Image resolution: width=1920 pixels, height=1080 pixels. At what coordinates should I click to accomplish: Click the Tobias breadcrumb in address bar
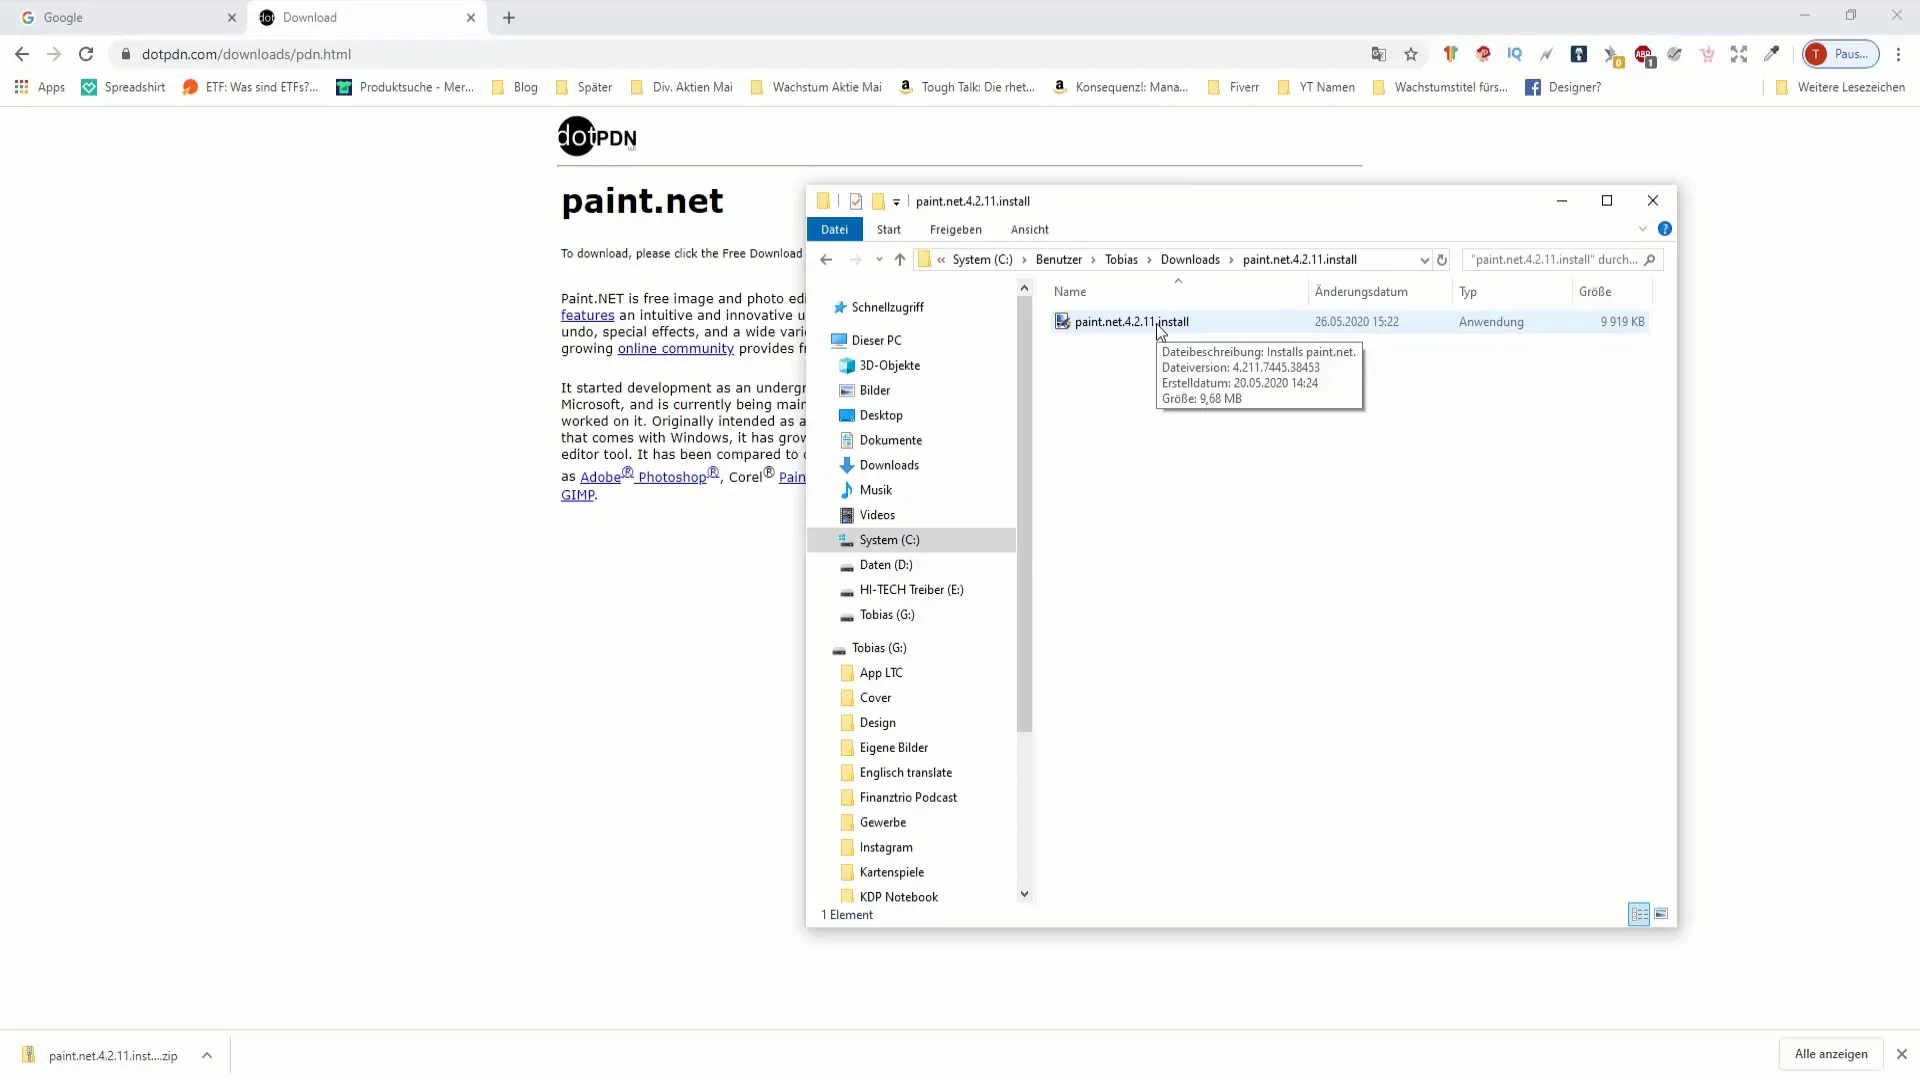point(1121,260)
